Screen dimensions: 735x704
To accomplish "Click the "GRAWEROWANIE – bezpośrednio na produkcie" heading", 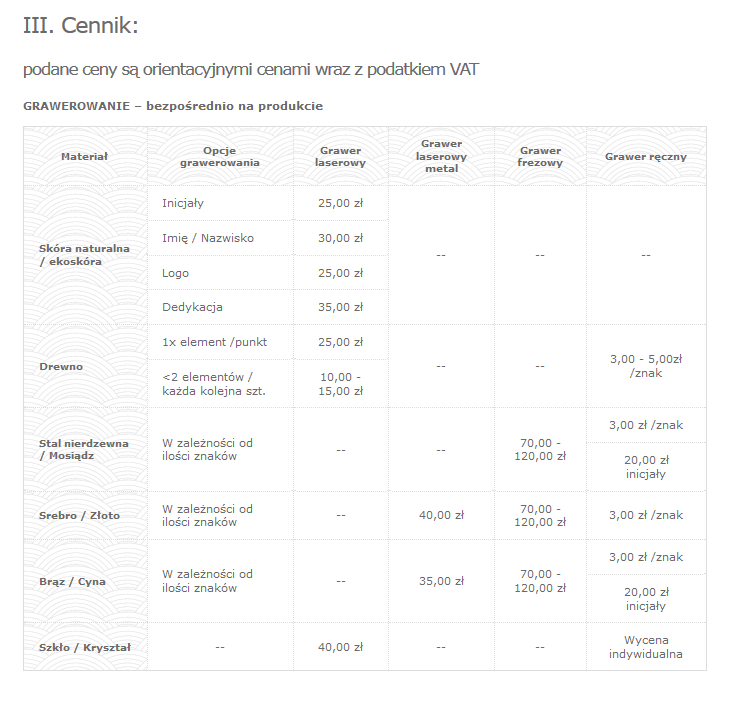I will 173,105.
